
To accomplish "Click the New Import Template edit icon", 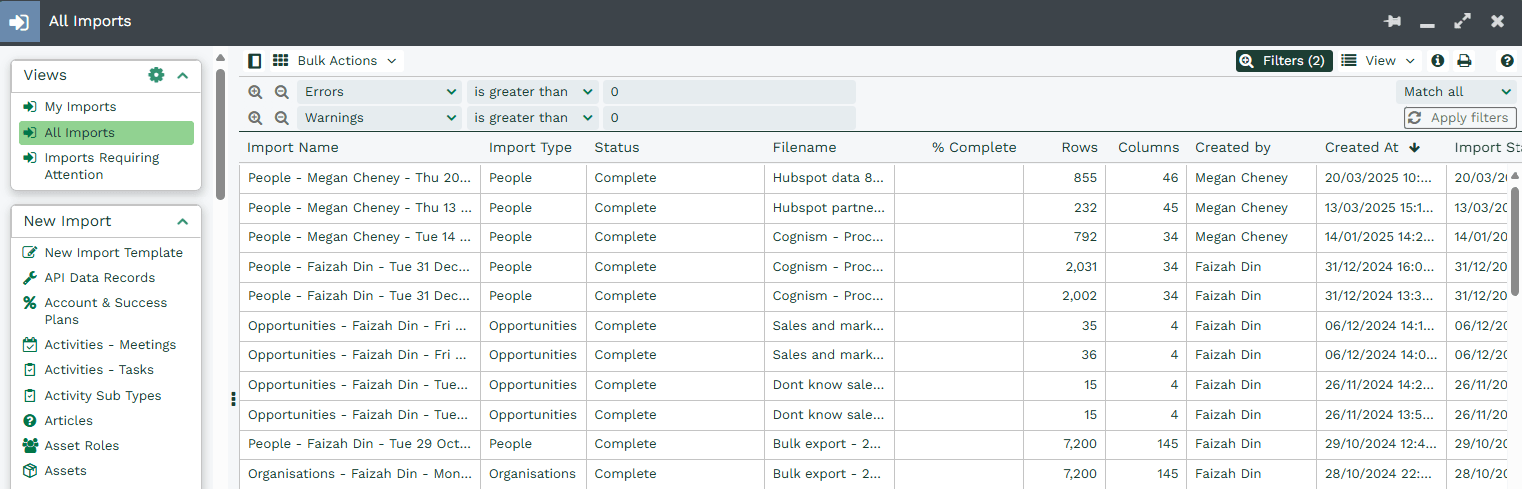I will (x=30, y=253).
